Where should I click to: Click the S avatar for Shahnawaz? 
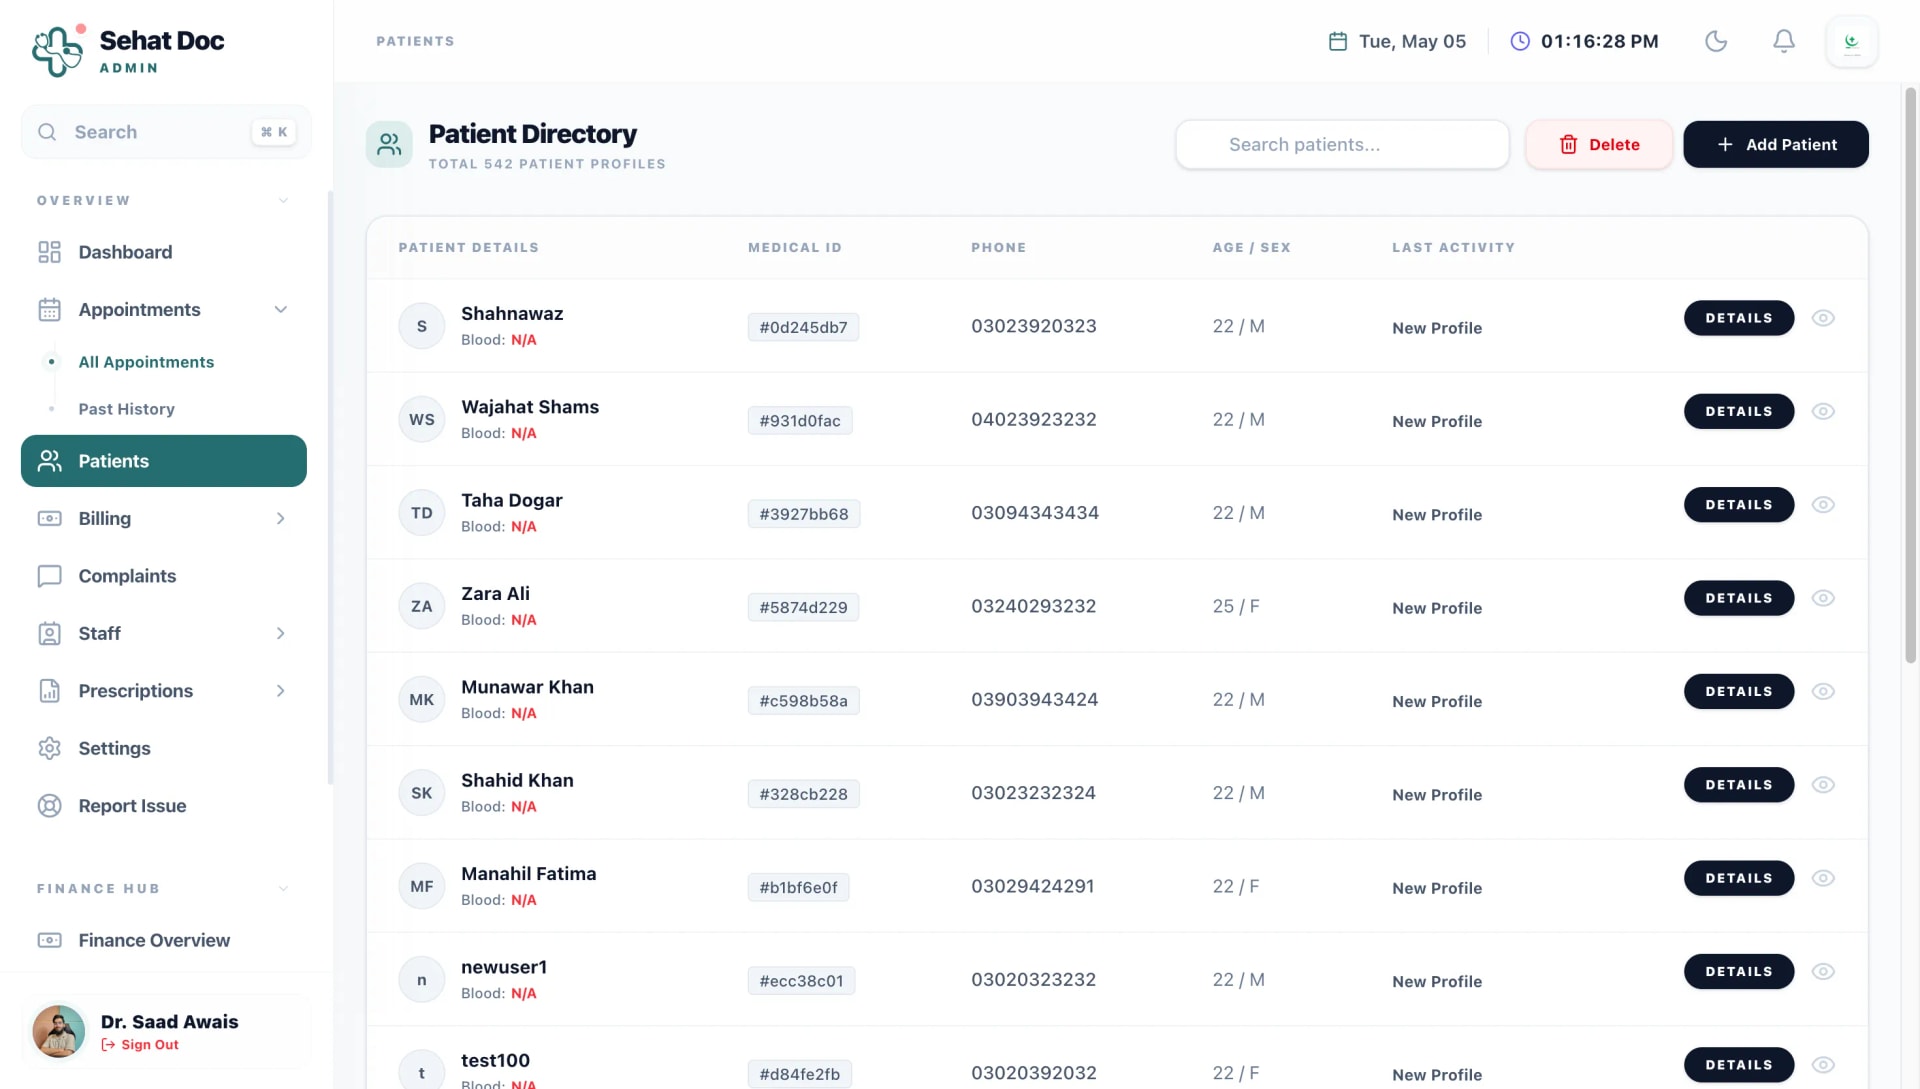pyautogui.click(x=422, y=326)
